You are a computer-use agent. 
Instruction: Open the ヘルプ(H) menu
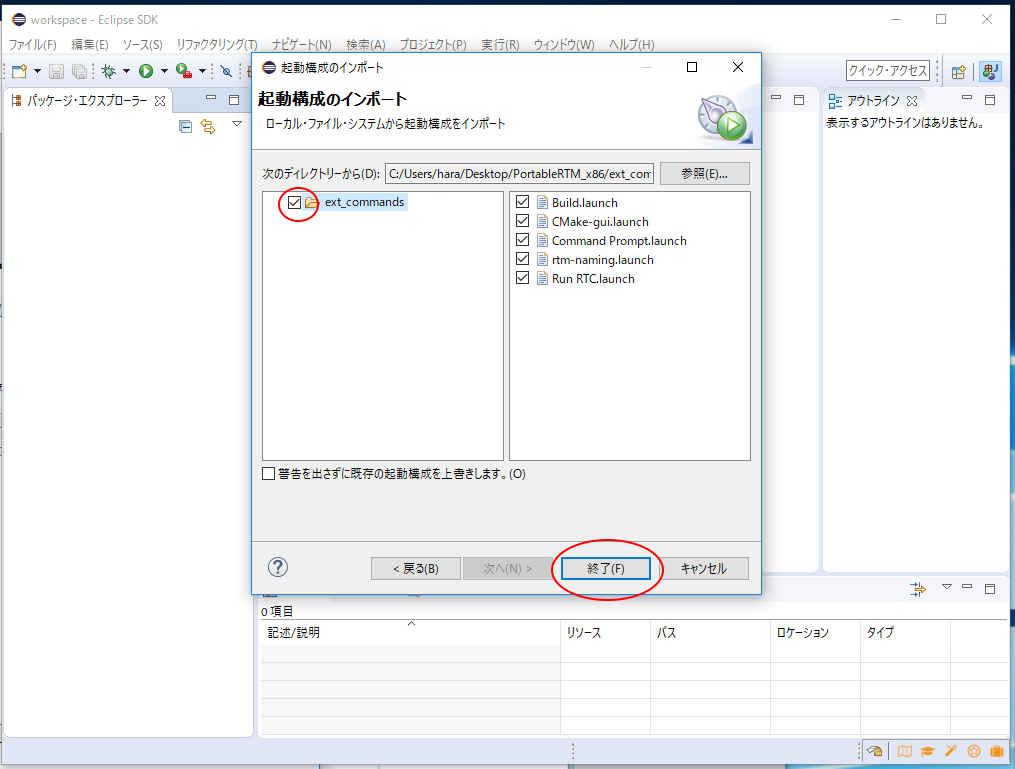coord(631,45)
